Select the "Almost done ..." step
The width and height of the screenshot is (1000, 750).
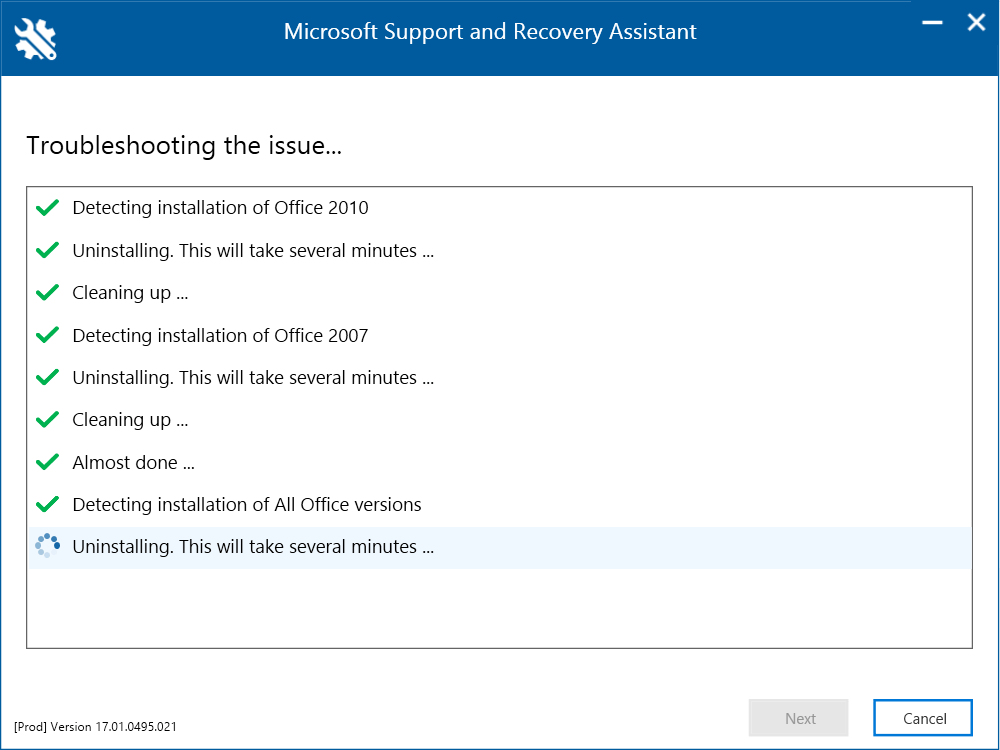133,462
